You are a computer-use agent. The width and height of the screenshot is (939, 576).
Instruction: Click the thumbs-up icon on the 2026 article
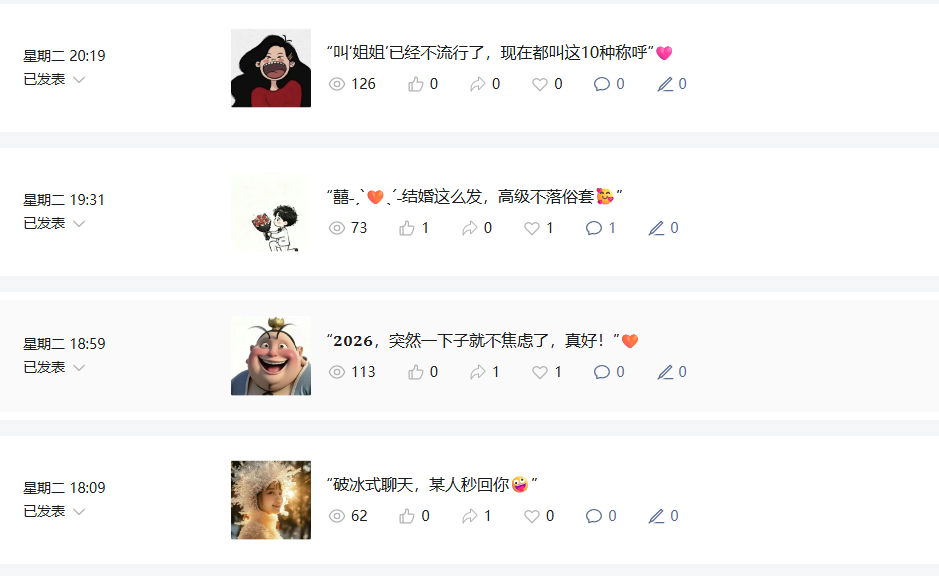coord(416,372)
